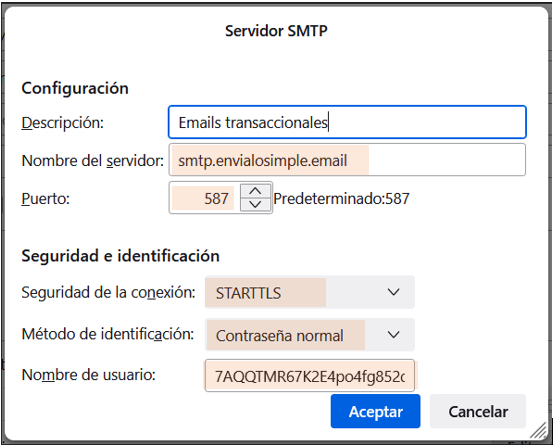This screenshot has height=446, width=553.
Task: Click the Descripción label
Action: tap(62, 123)
